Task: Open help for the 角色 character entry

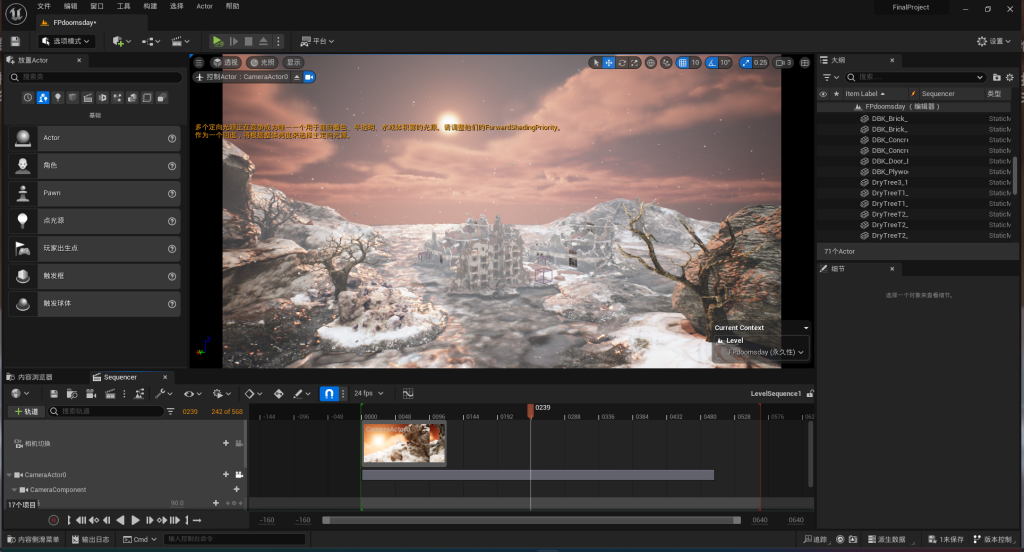Action: point(172,166)
